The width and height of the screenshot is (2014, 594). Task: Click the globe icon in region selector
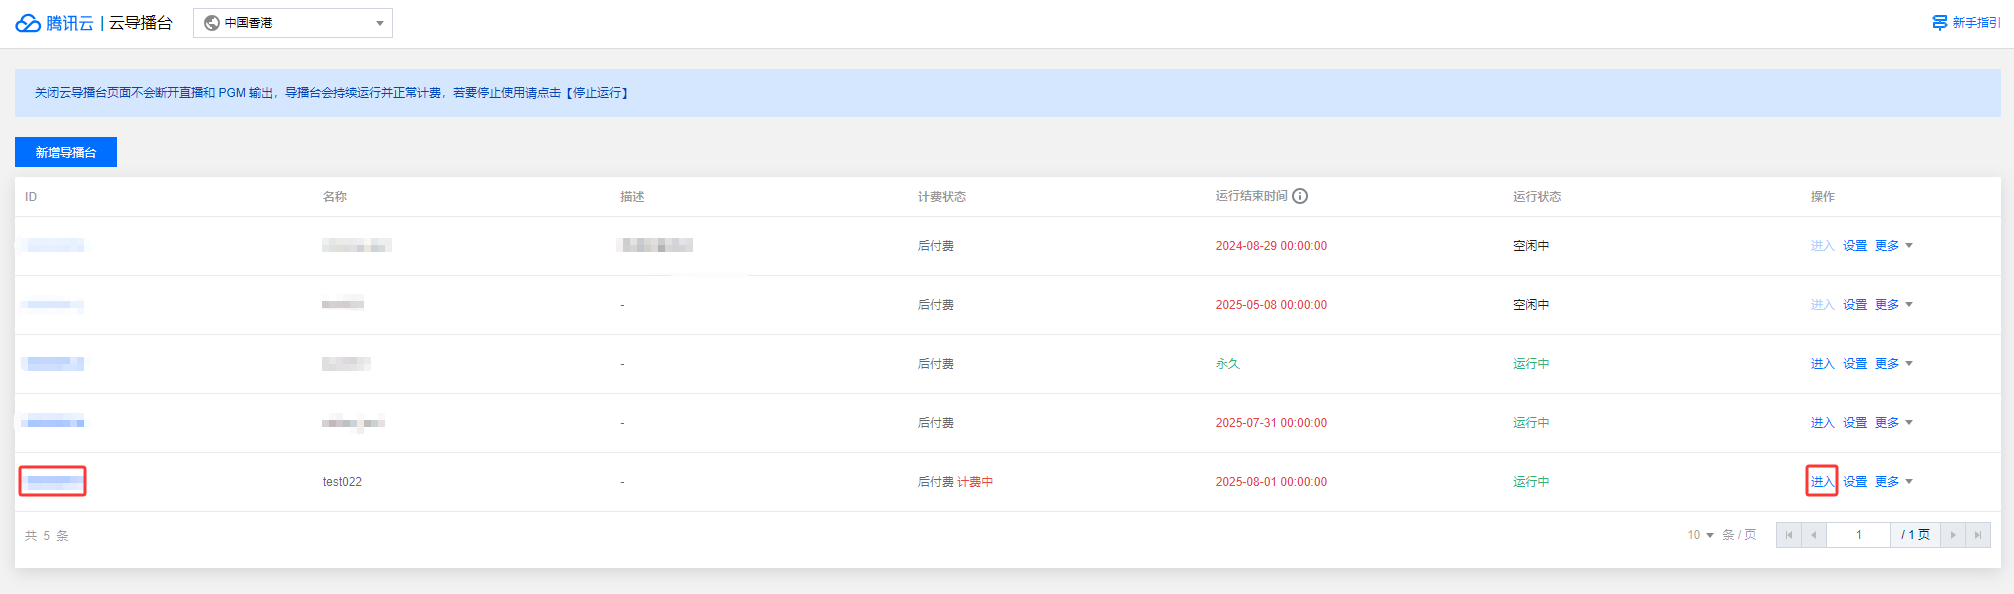pos(212,23)
